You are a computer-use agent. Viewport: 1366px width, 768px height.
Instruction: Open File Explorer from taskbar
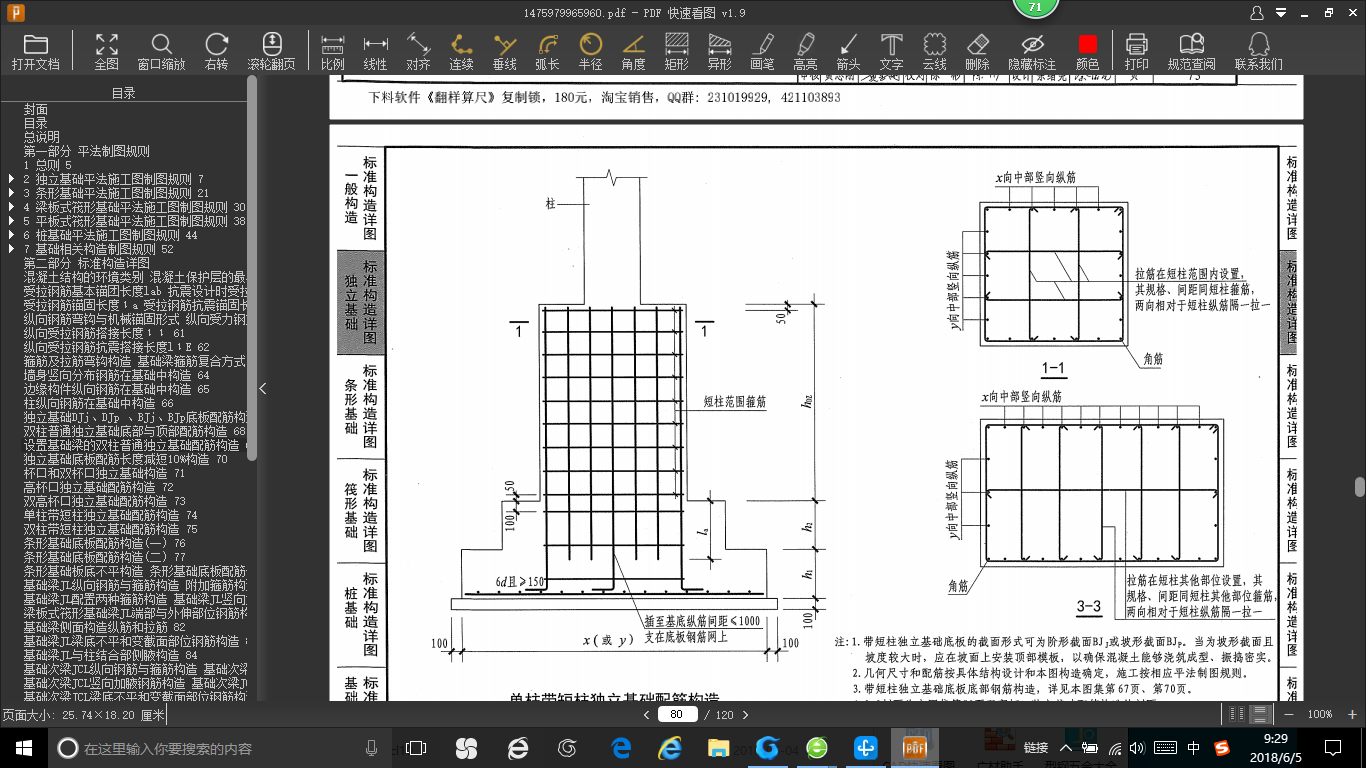point(718,747)
